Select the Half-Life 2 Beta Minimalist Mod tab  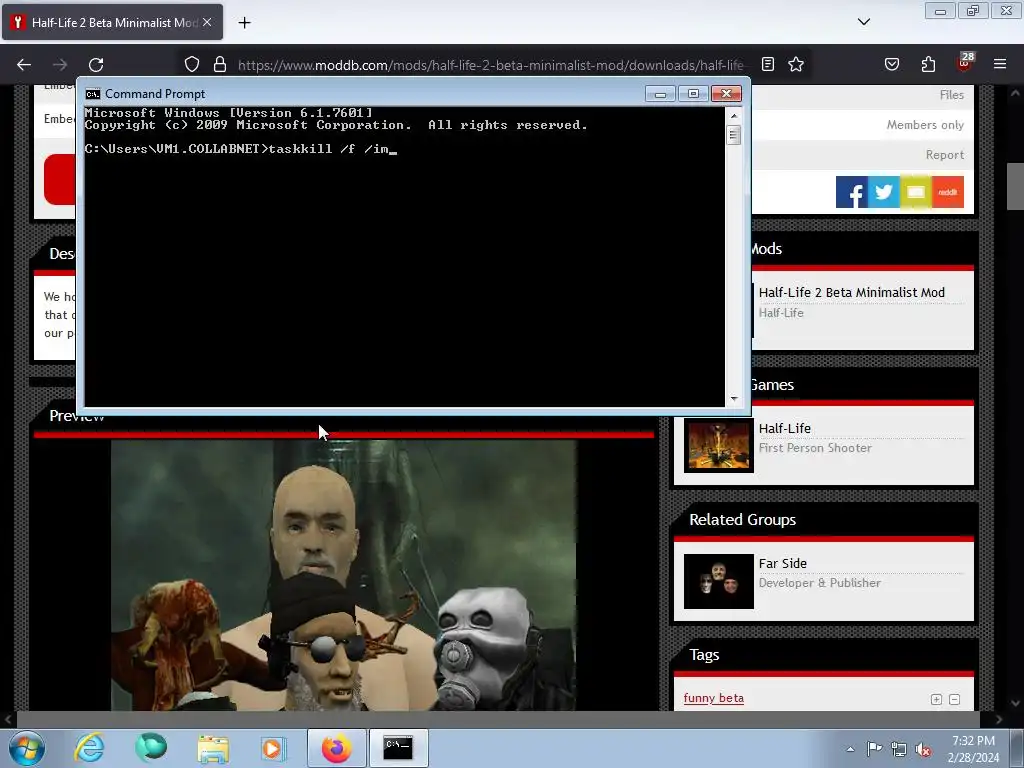point(112,22)
